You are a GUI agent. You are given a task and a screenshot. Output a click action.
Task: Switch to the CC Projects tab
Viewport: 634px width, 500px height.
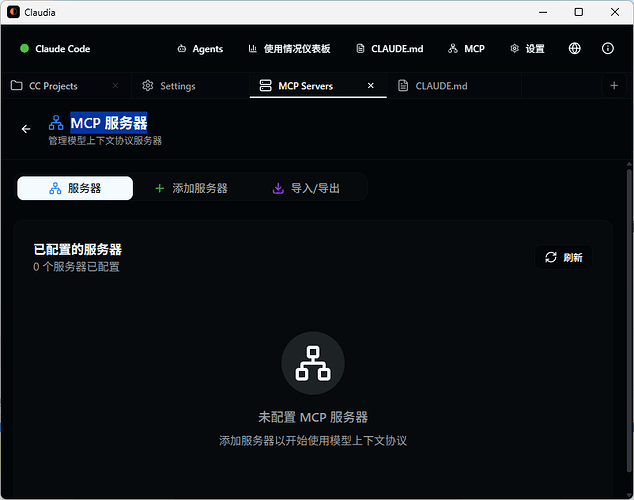[x=65, y=86]
